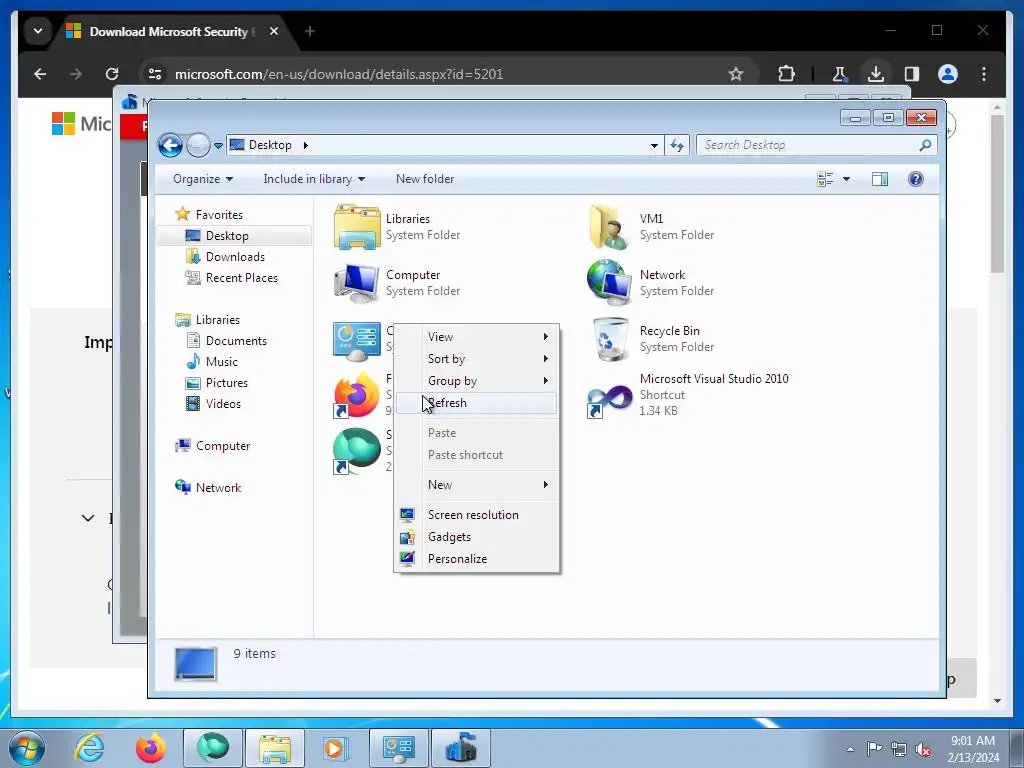Click the change view icon
1024x768 pixels.
825,179
